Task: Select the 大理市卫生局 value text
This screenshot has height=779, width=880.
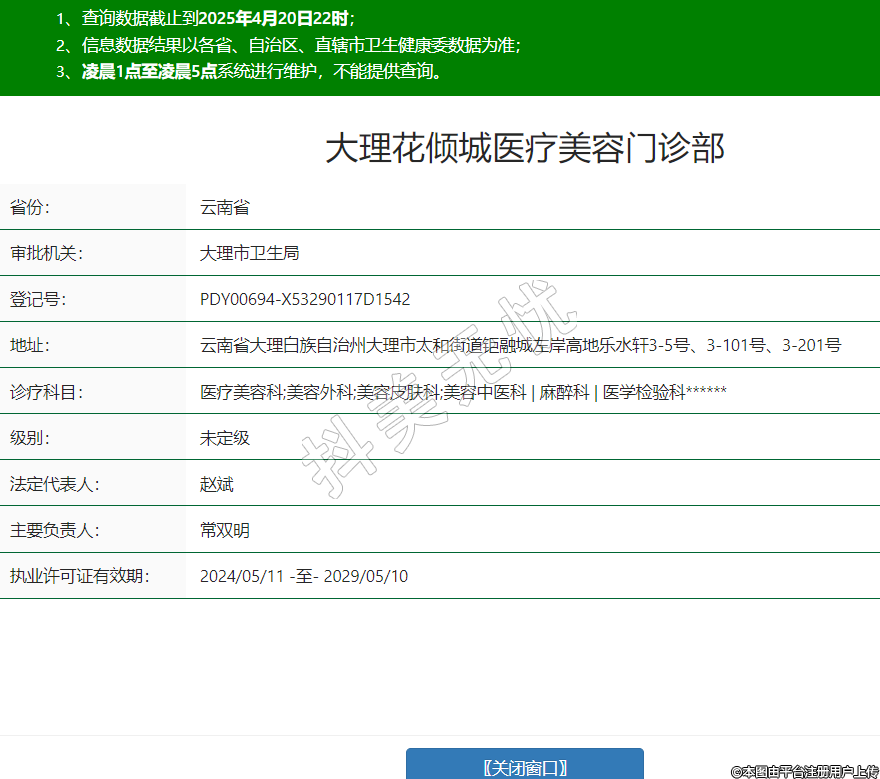Action: click(249, 254)
